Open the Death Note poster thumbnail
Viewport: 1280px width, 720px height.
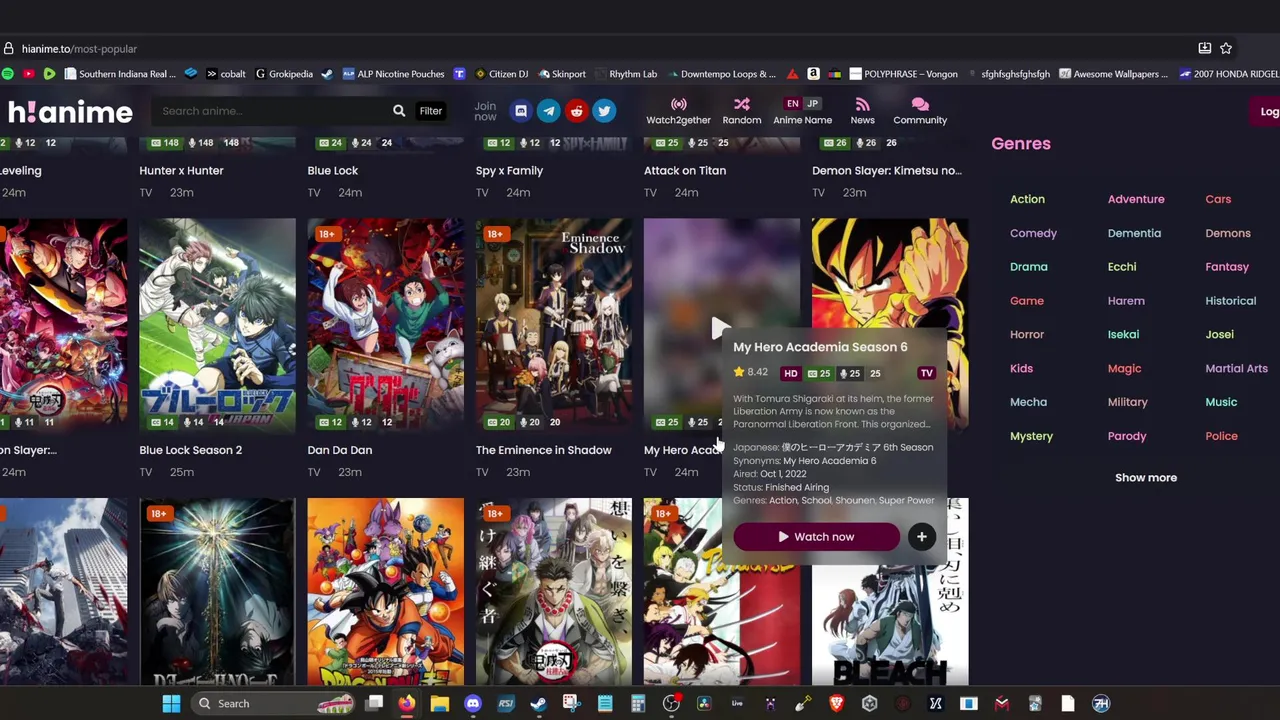coord(217,592)
